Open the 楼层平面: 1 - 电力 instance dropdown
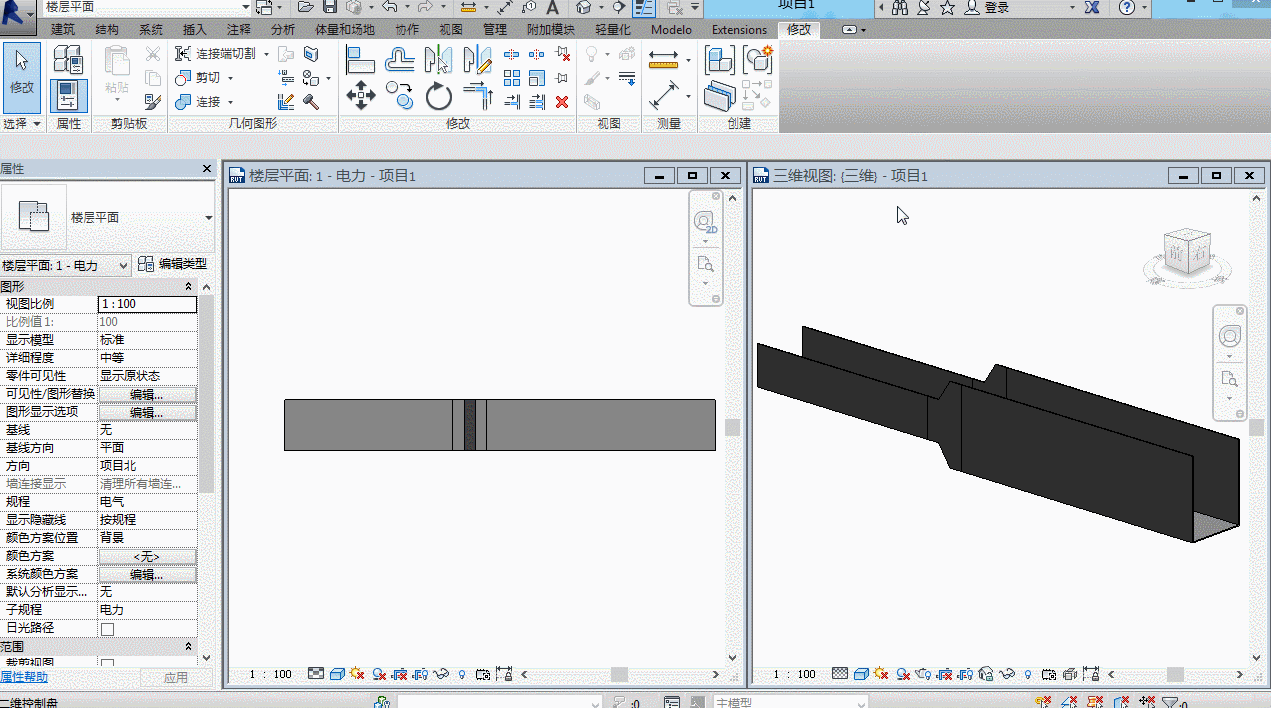The image size is (1271, 708). [66, 265]
